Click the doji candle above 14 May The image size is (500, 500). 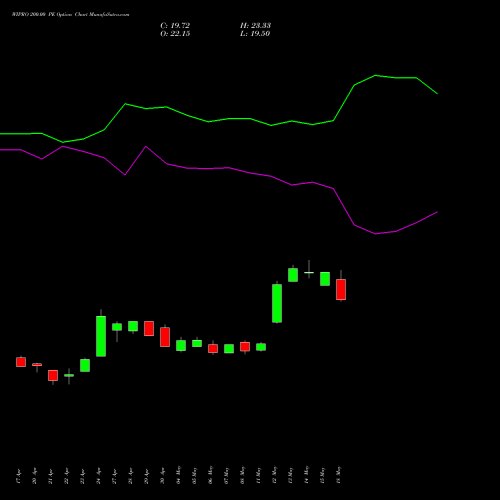[309, 272]
